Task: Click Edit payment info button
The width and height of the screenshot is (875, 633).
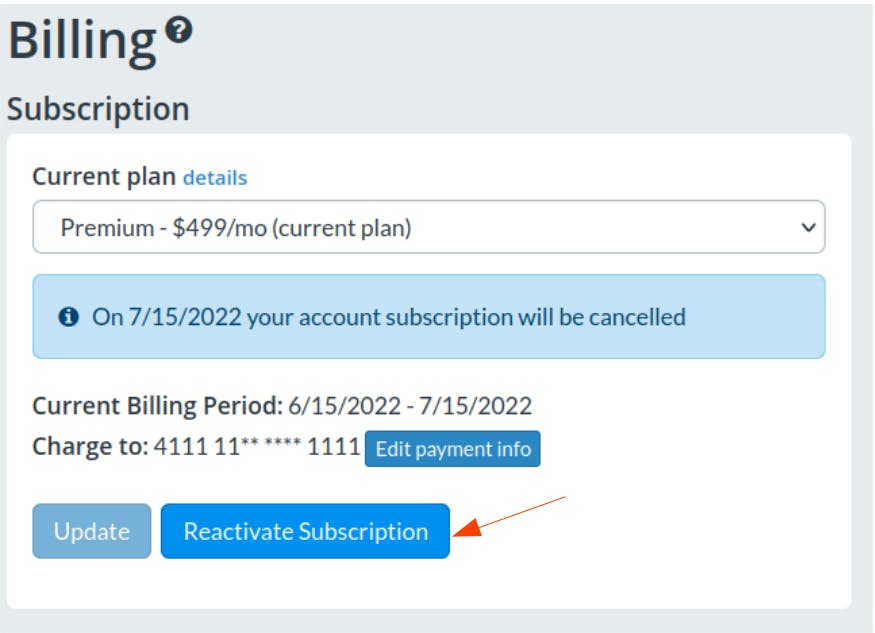Action: 452,449
